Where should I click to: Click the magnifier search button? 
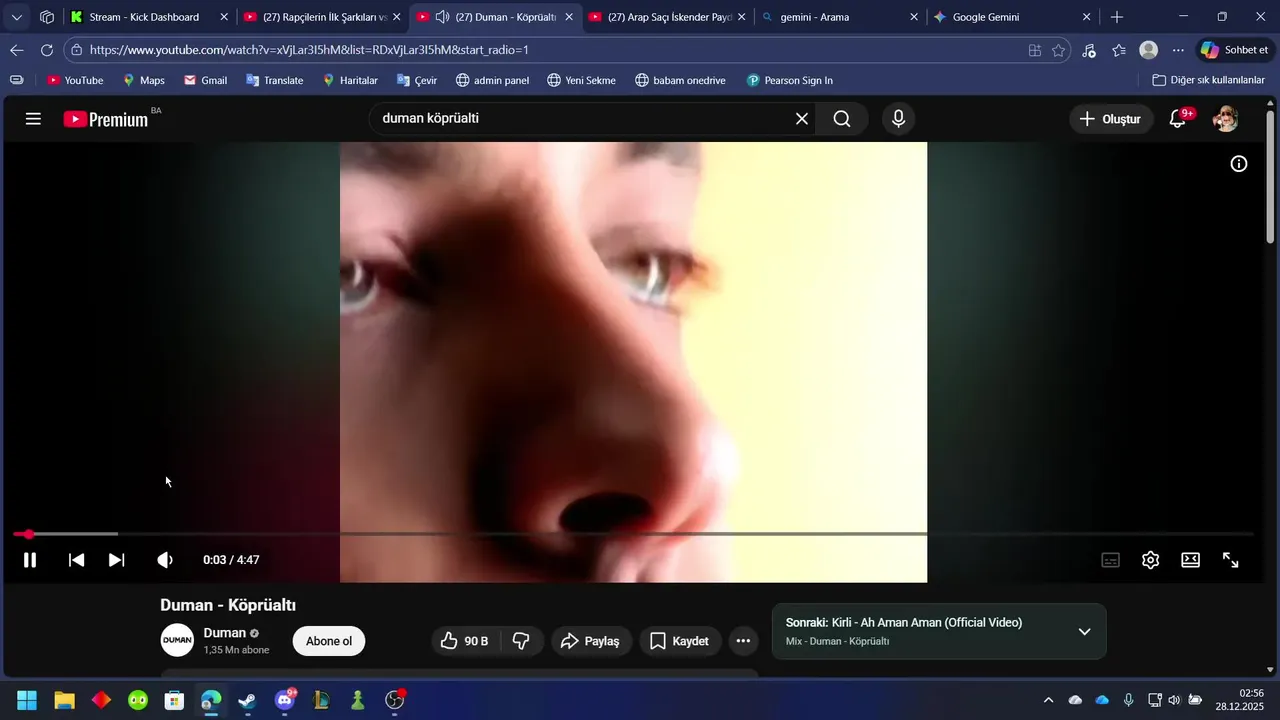tap(842, 119)
